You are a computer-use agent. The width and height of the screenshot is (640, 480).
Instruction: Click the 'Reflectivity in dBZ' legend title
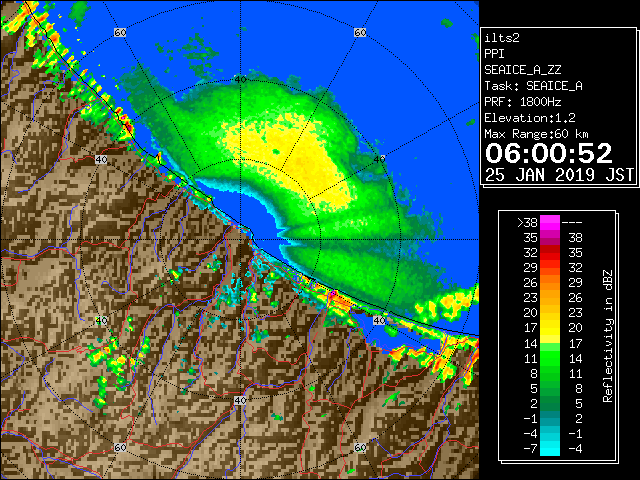[x=608, y=336]
